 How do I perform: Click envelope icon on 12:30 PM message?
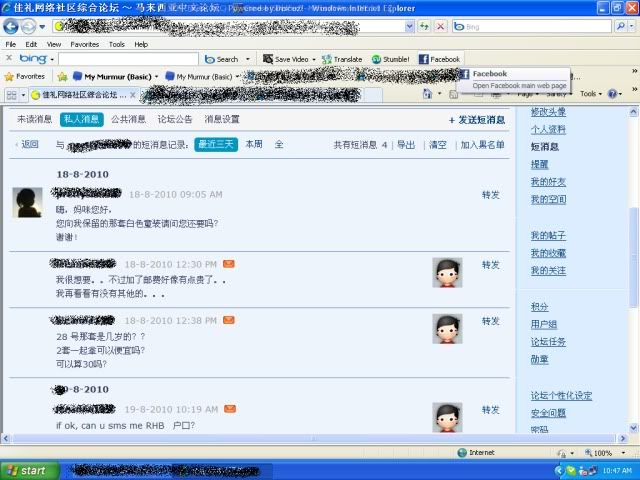tap(229, 264)
